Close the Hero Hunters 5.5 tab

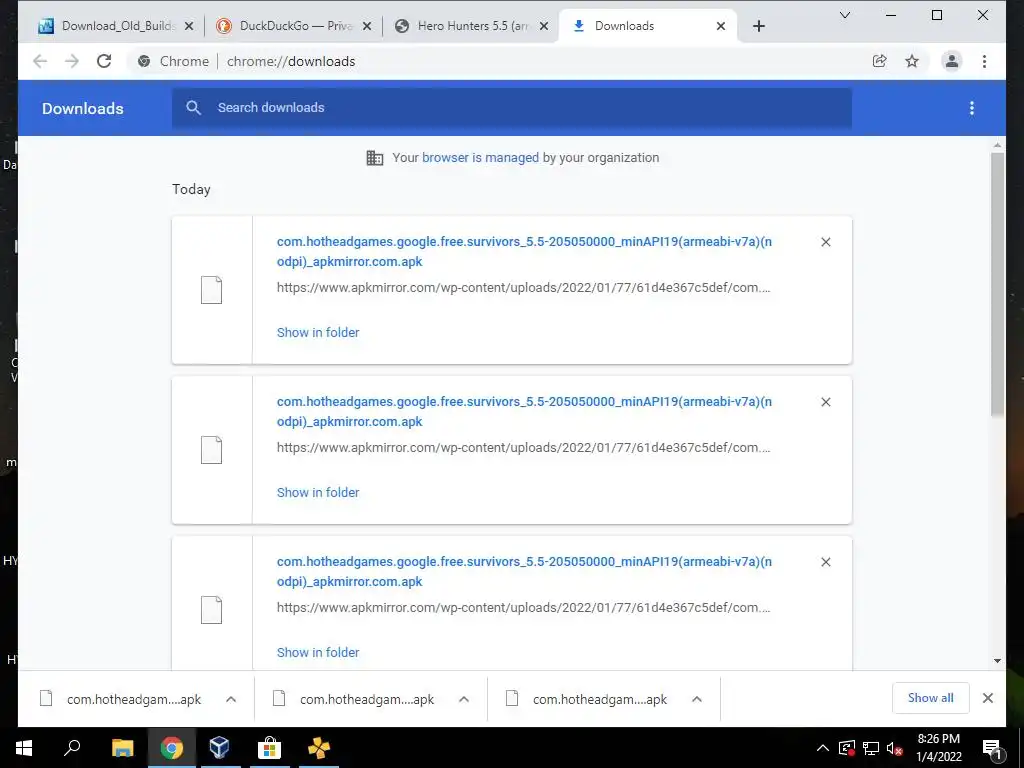point(544,26)
